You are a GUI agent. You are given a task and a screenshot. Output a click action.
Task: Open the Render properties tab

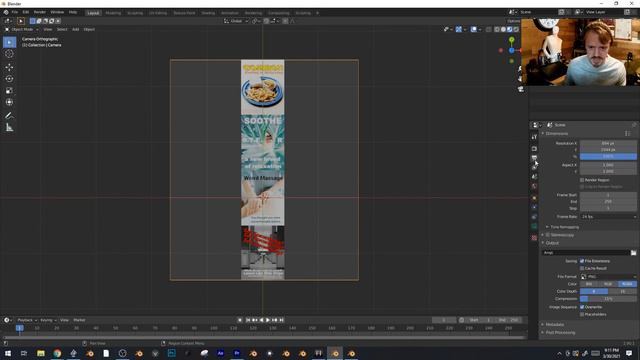coord(534,149)
